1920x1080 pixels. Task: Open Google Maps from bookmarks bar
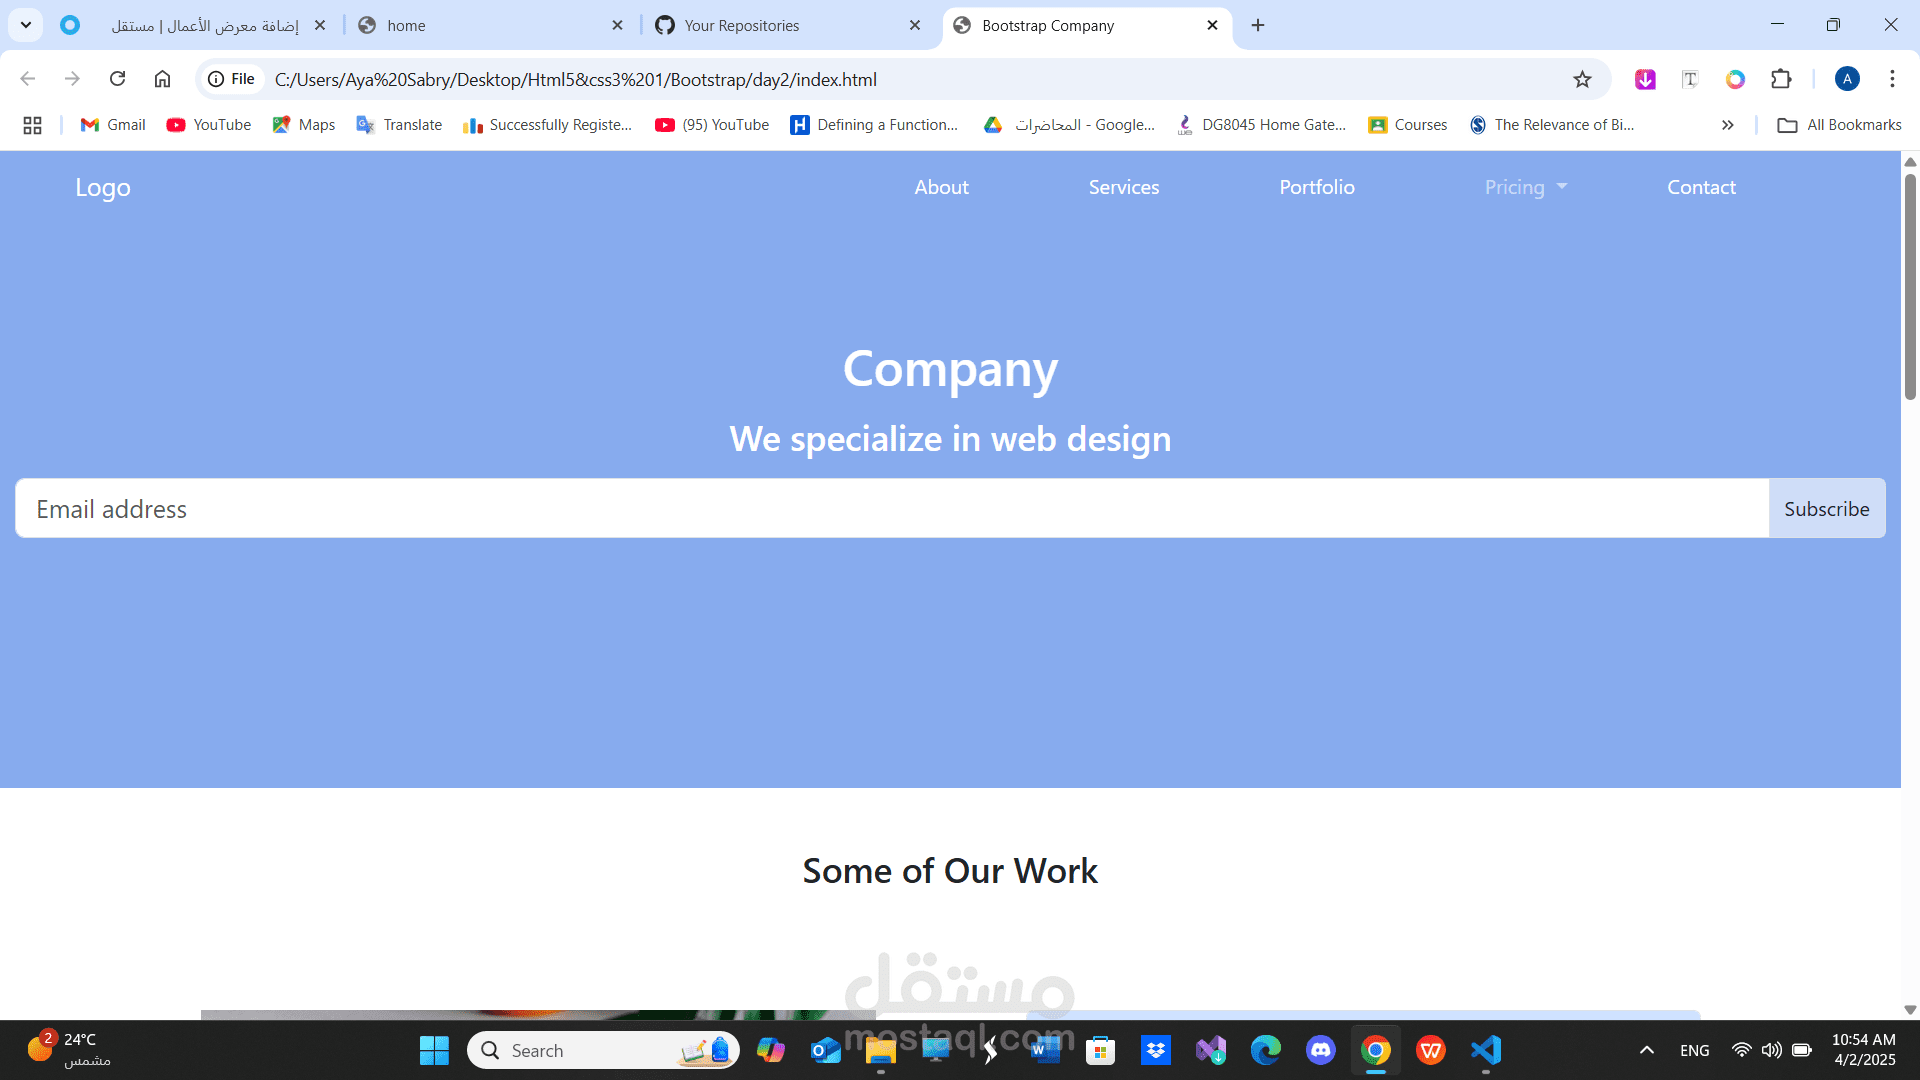coord(303,124)
